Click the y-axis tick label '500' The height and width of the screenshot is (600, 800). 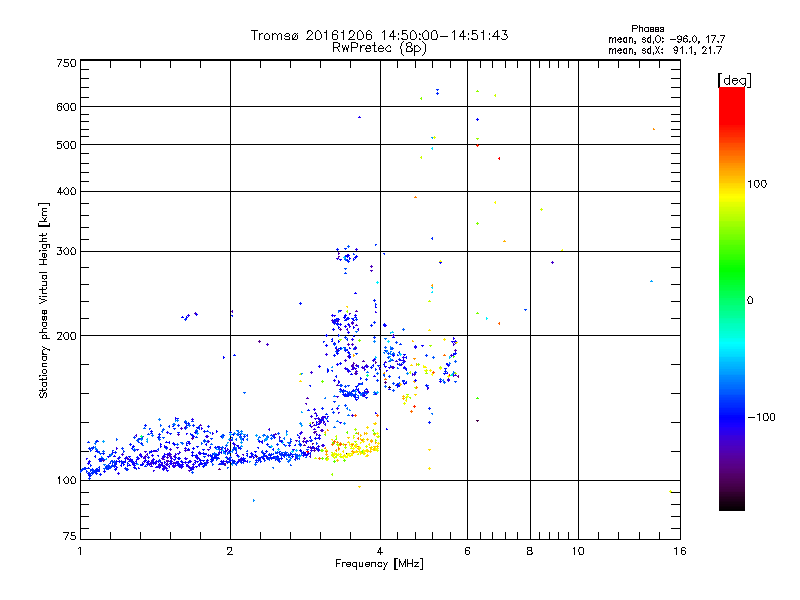67,145
